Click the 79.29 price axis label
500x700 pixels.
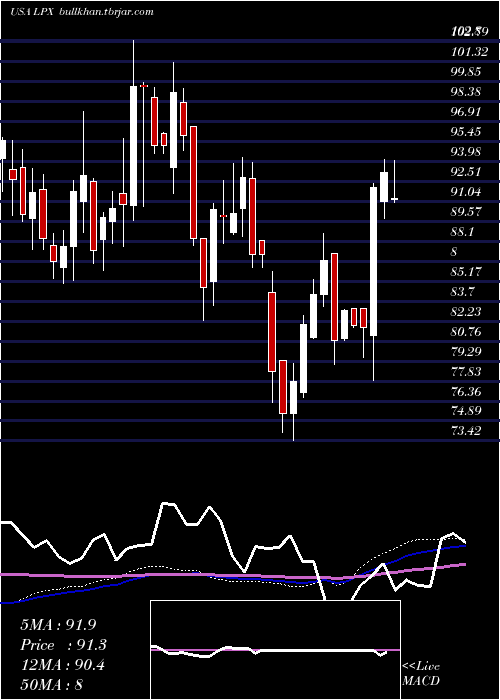468,351
